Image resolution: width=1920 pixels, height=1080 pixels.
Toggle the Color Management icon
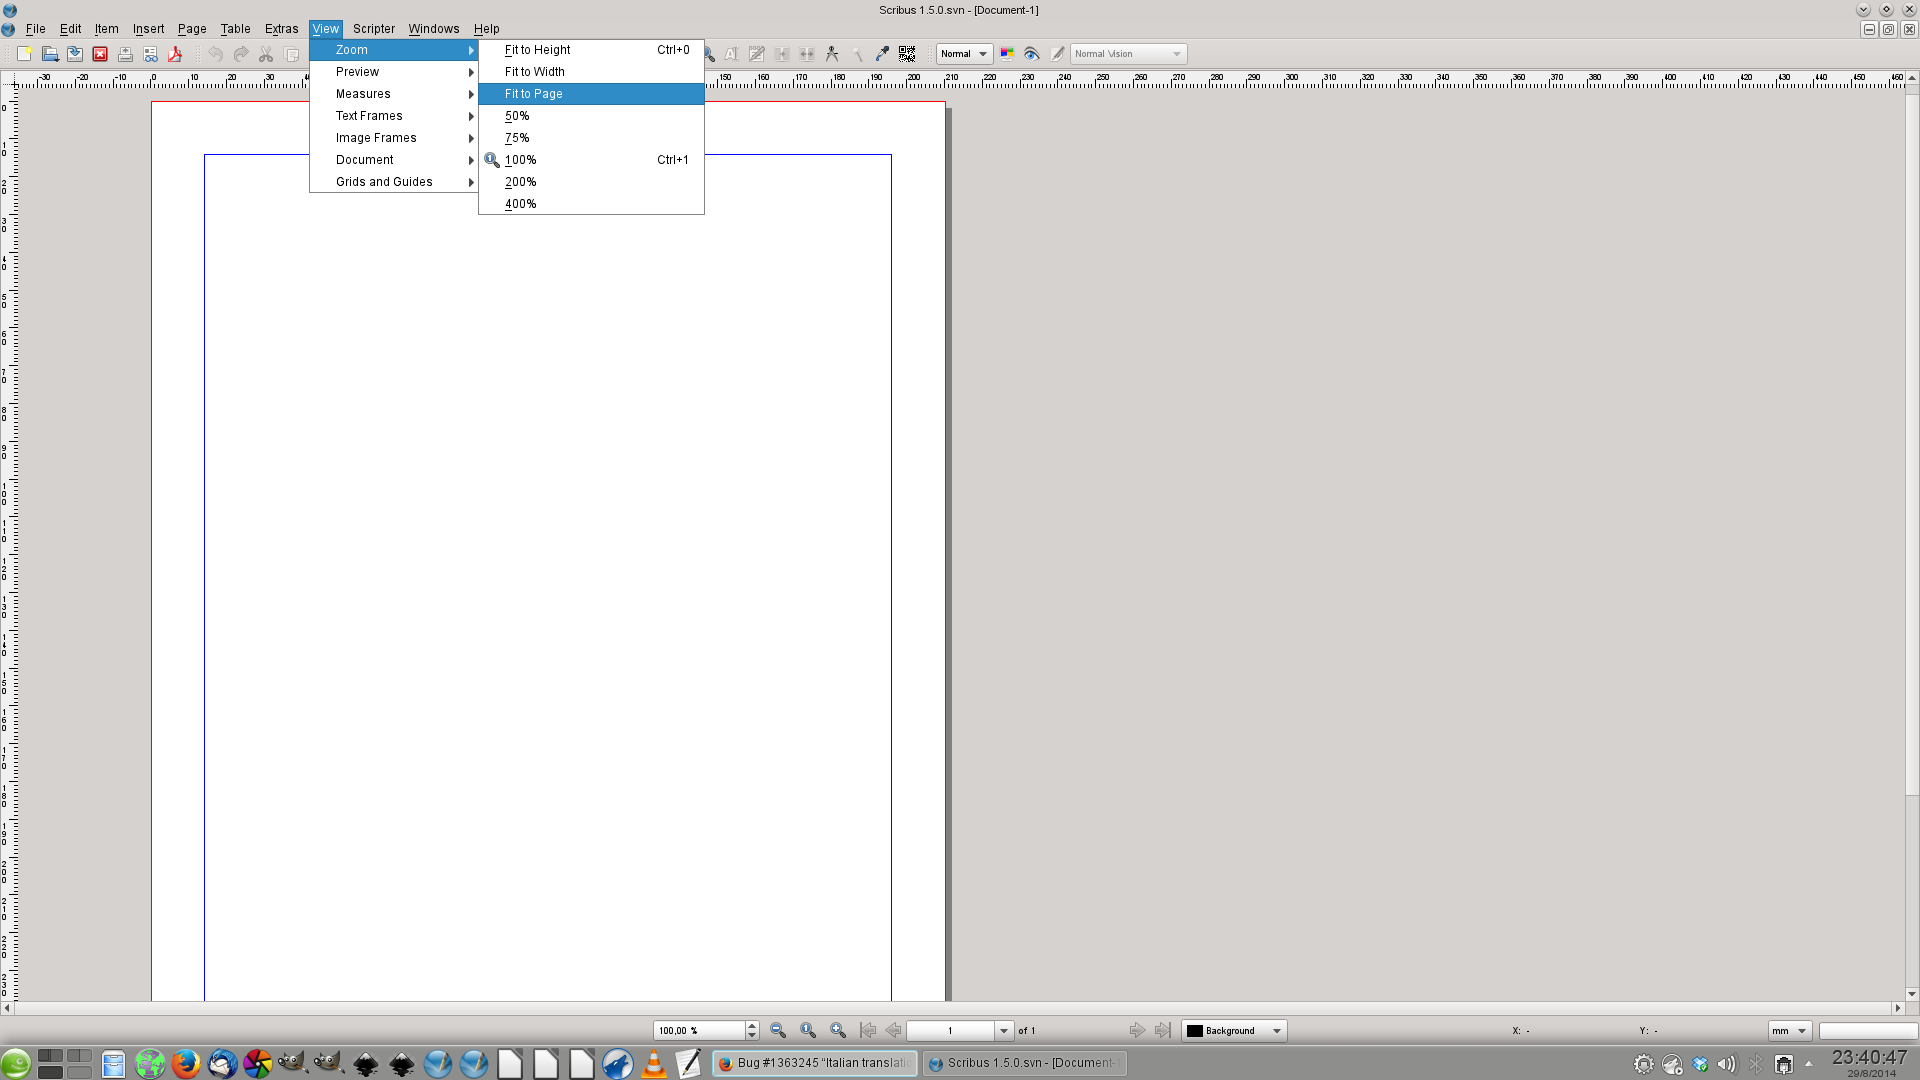(x=1007, y=54)
